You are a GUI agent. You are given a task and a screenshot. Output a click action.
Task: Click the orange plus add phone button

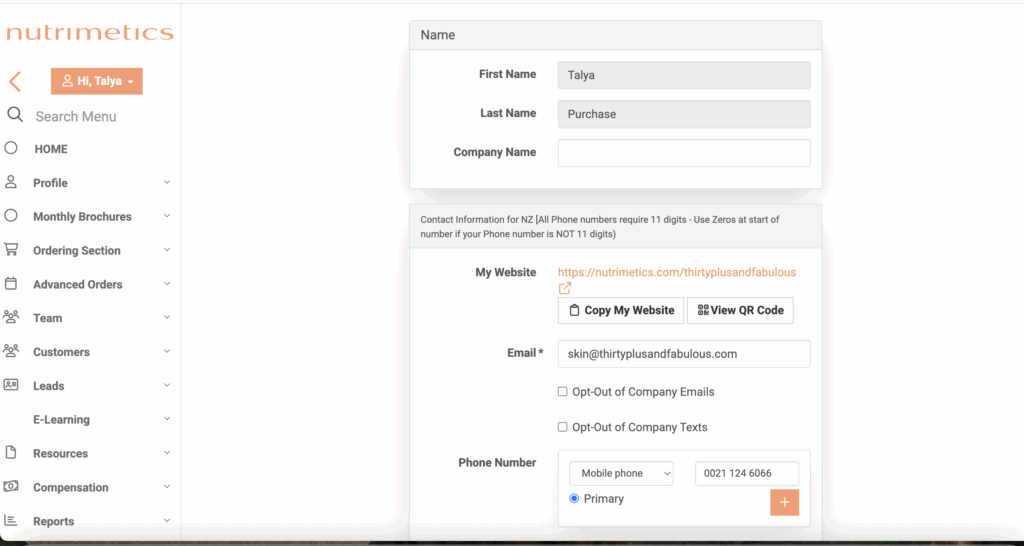click(784, 502)
